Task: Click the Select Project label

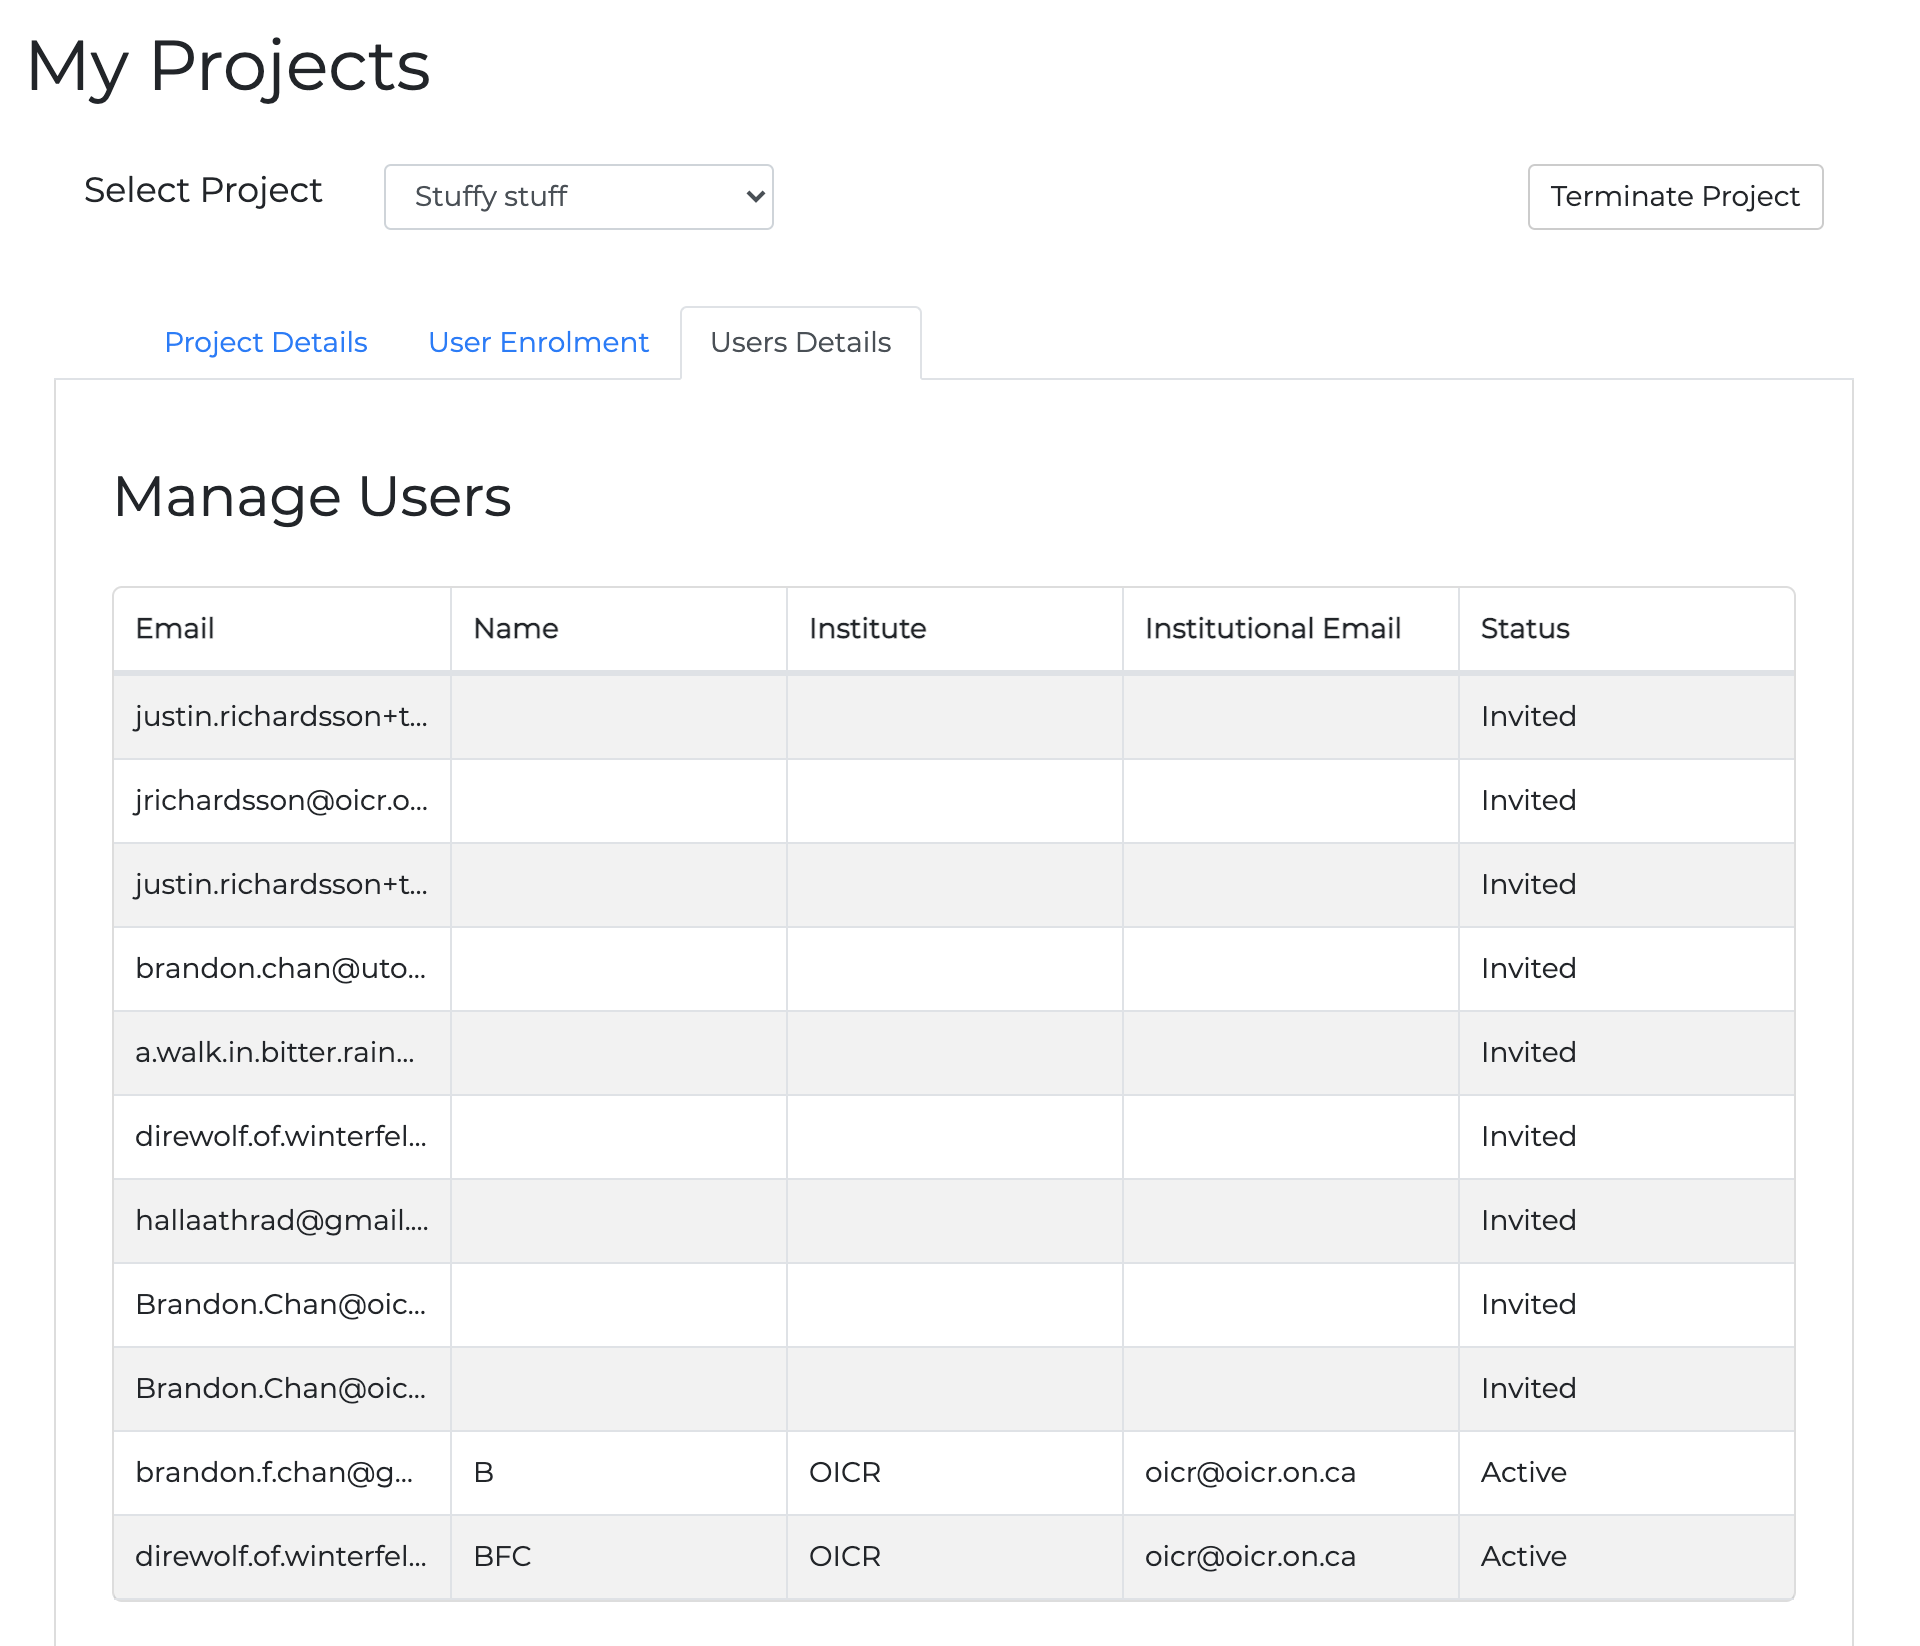Action: [203, 190]
